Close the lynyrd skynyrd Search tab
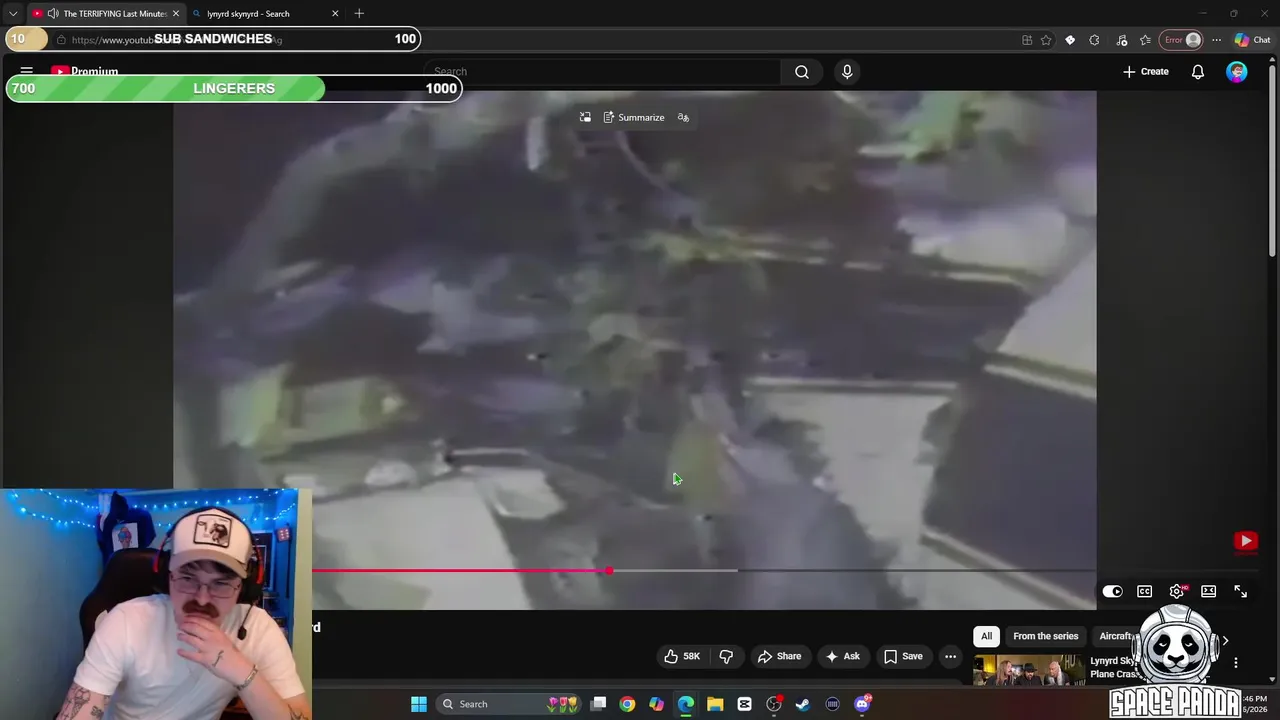 click(335, 13)
